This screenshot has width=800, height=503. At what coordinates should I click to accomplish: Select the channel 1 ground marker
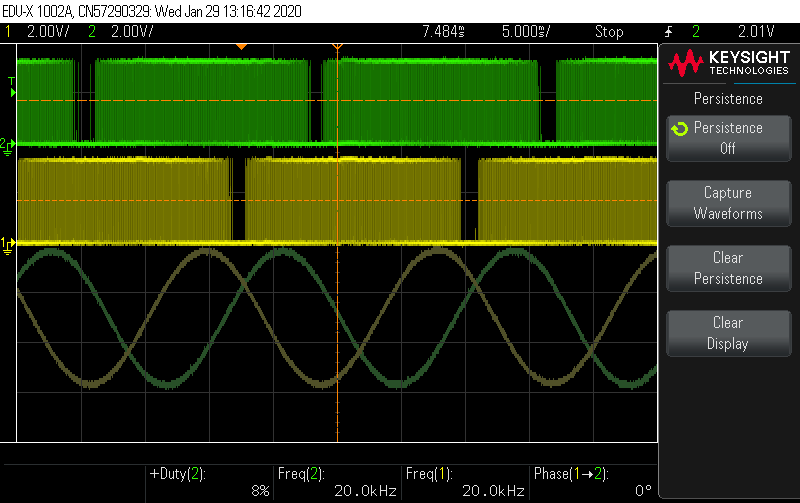tap(8, 246)
